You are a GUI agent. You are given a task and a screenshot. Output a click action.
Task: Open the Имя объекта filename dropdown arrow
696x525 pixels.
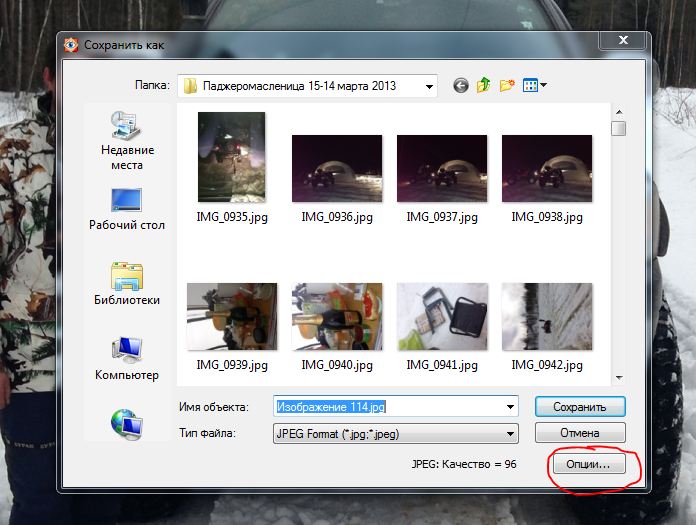coord(510,407)
